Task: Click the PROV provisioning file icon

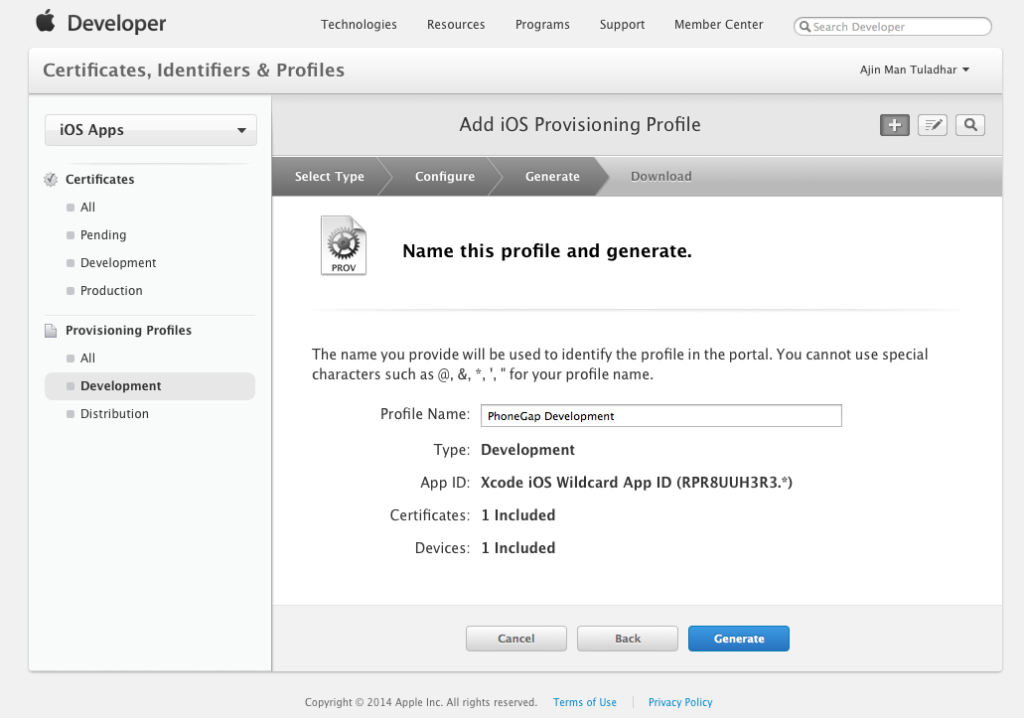Action: click(x=344, y=246)
